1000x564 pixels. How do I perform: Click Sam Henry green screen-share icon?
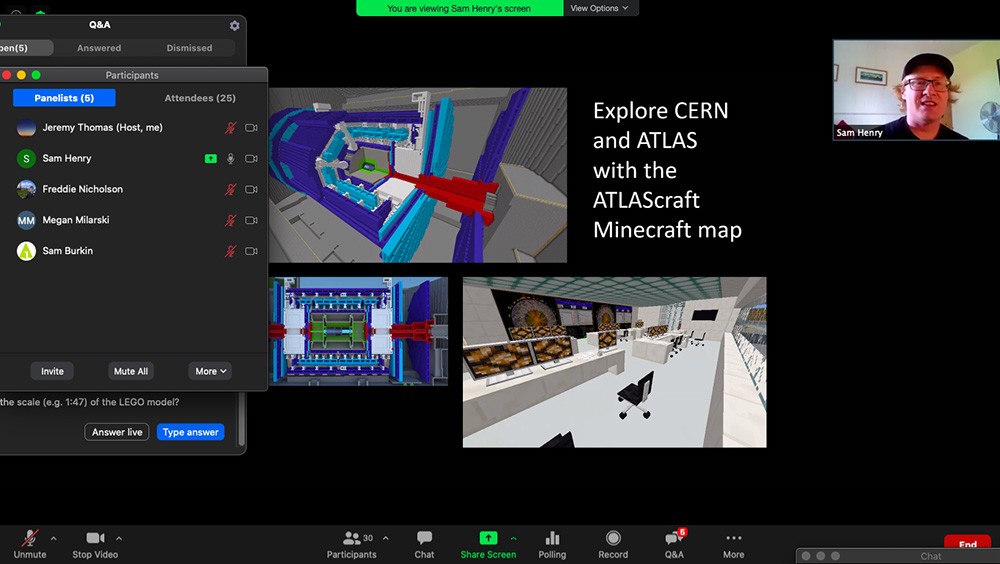tap(210, 158)
